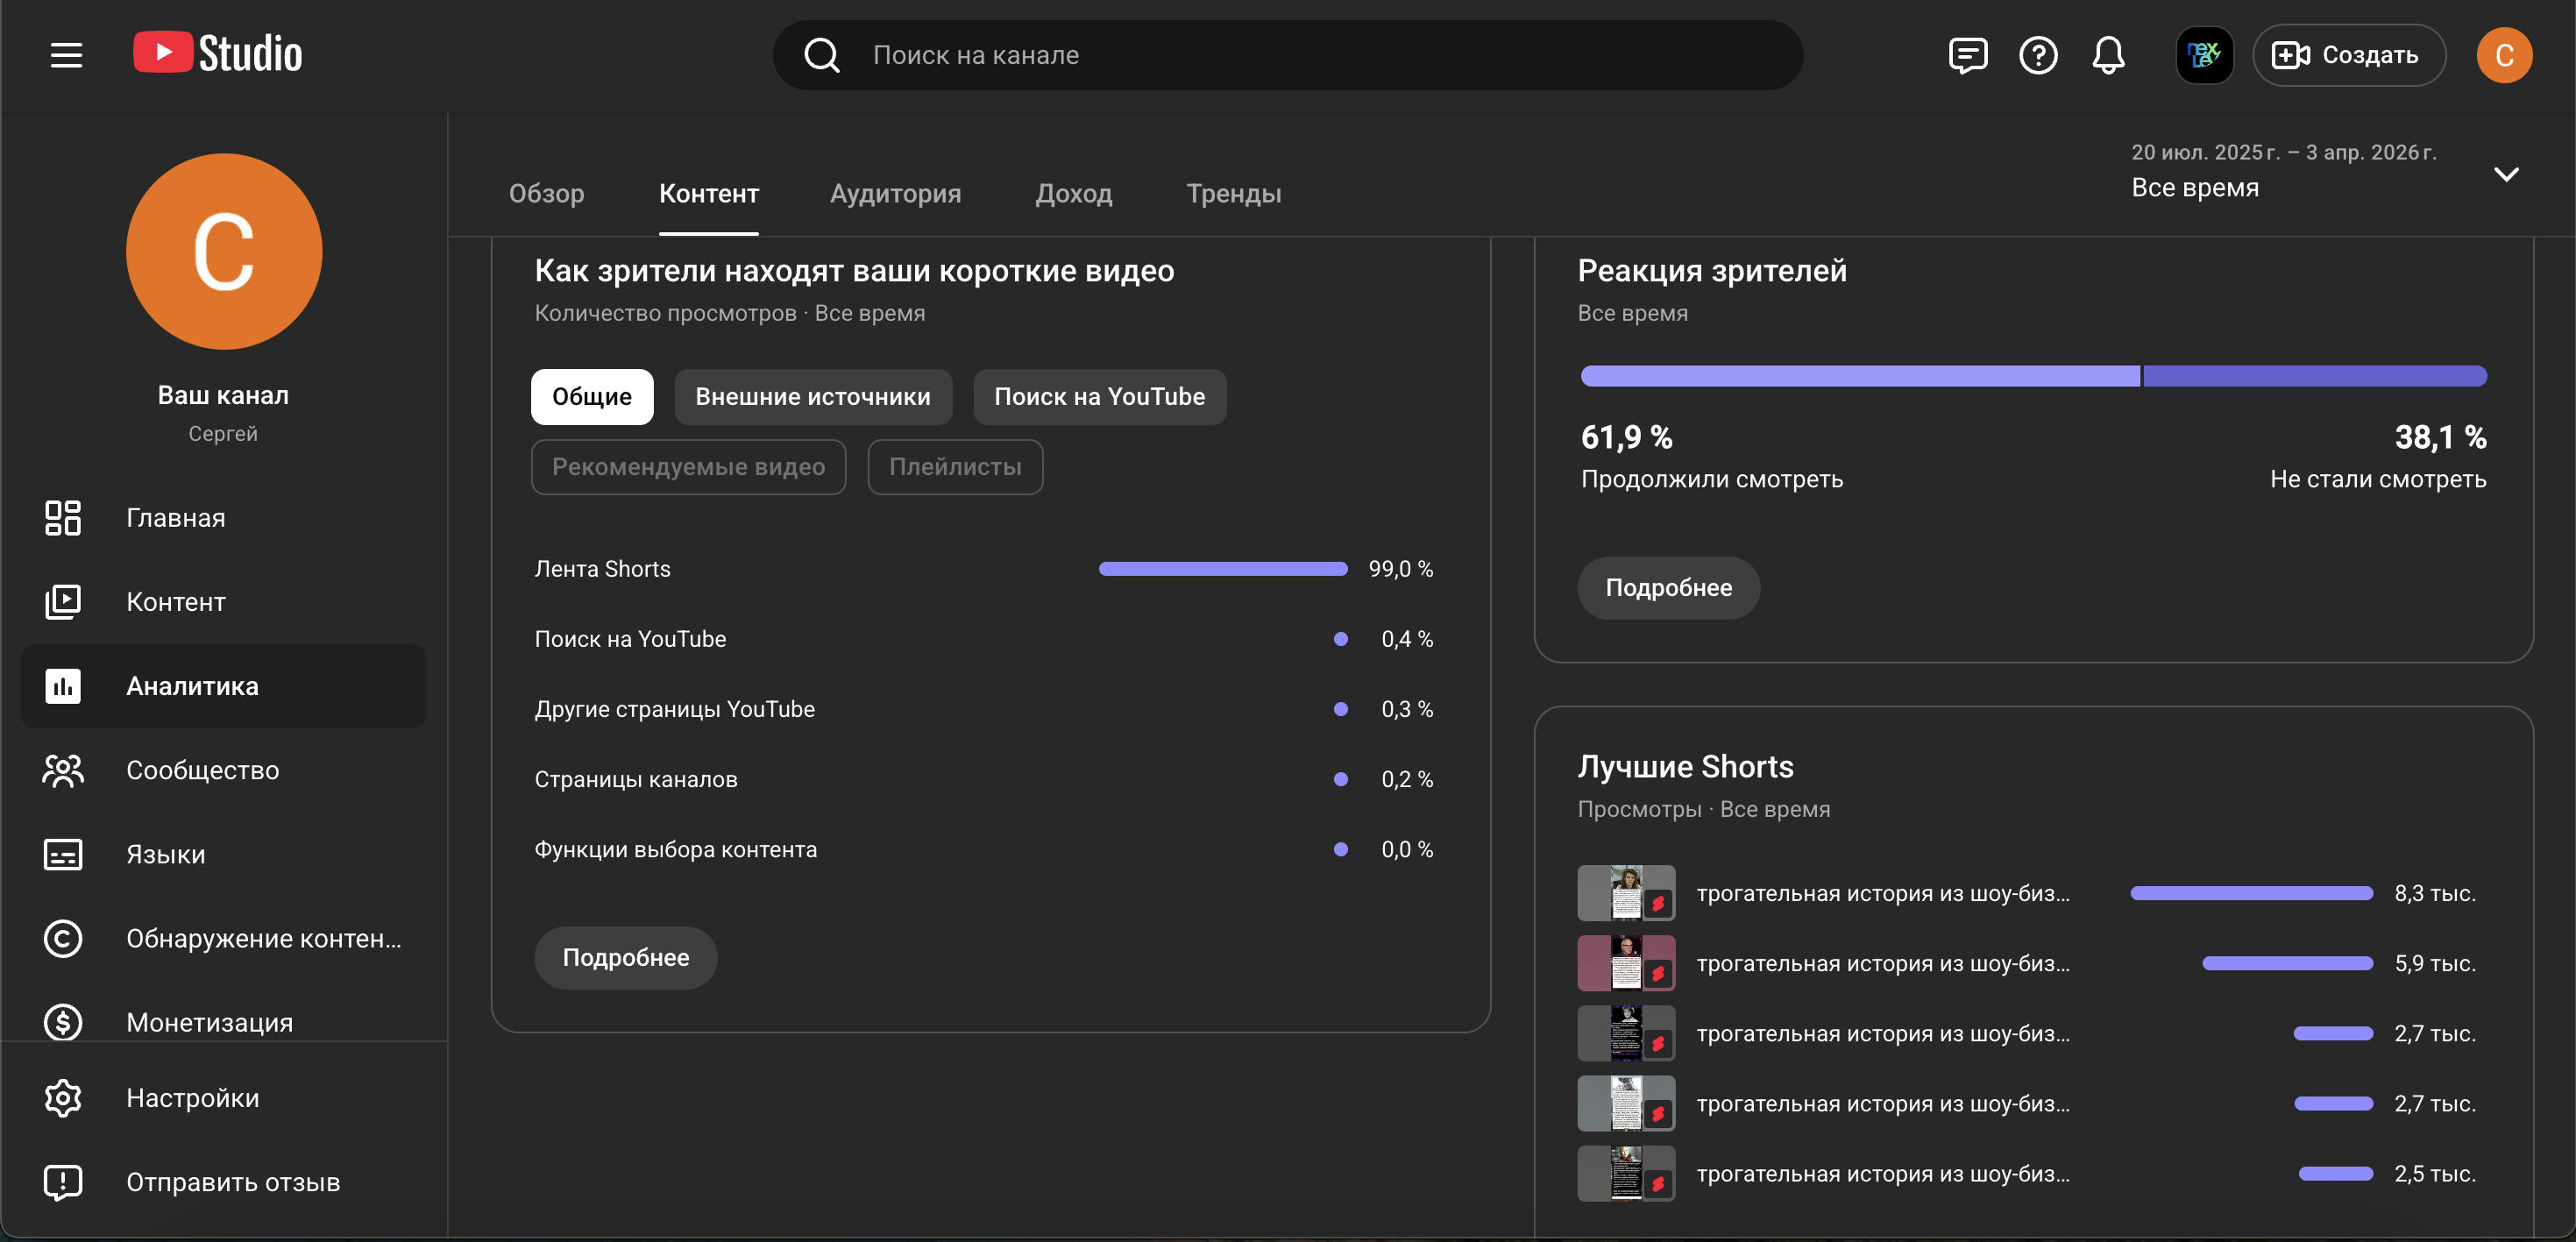This screenshot has height=1242, width=2576.
Task: Open the account avatar menu in header
Action: (x=2503, y=55)
